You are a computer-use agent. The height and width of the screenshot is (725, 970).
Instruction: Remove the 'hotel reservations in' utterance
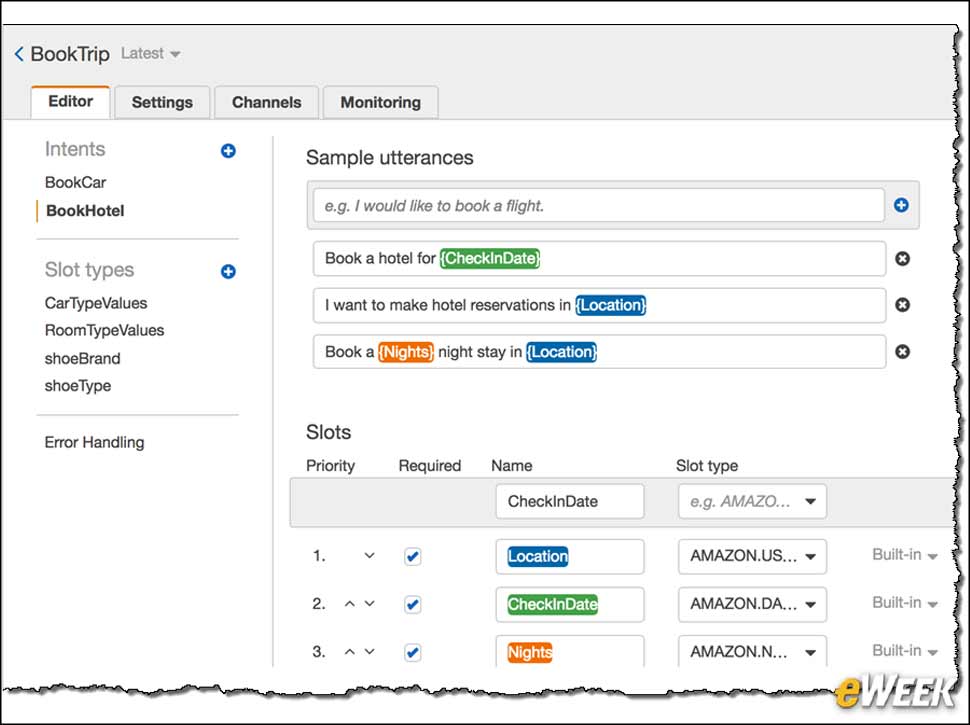coord(903,305)
